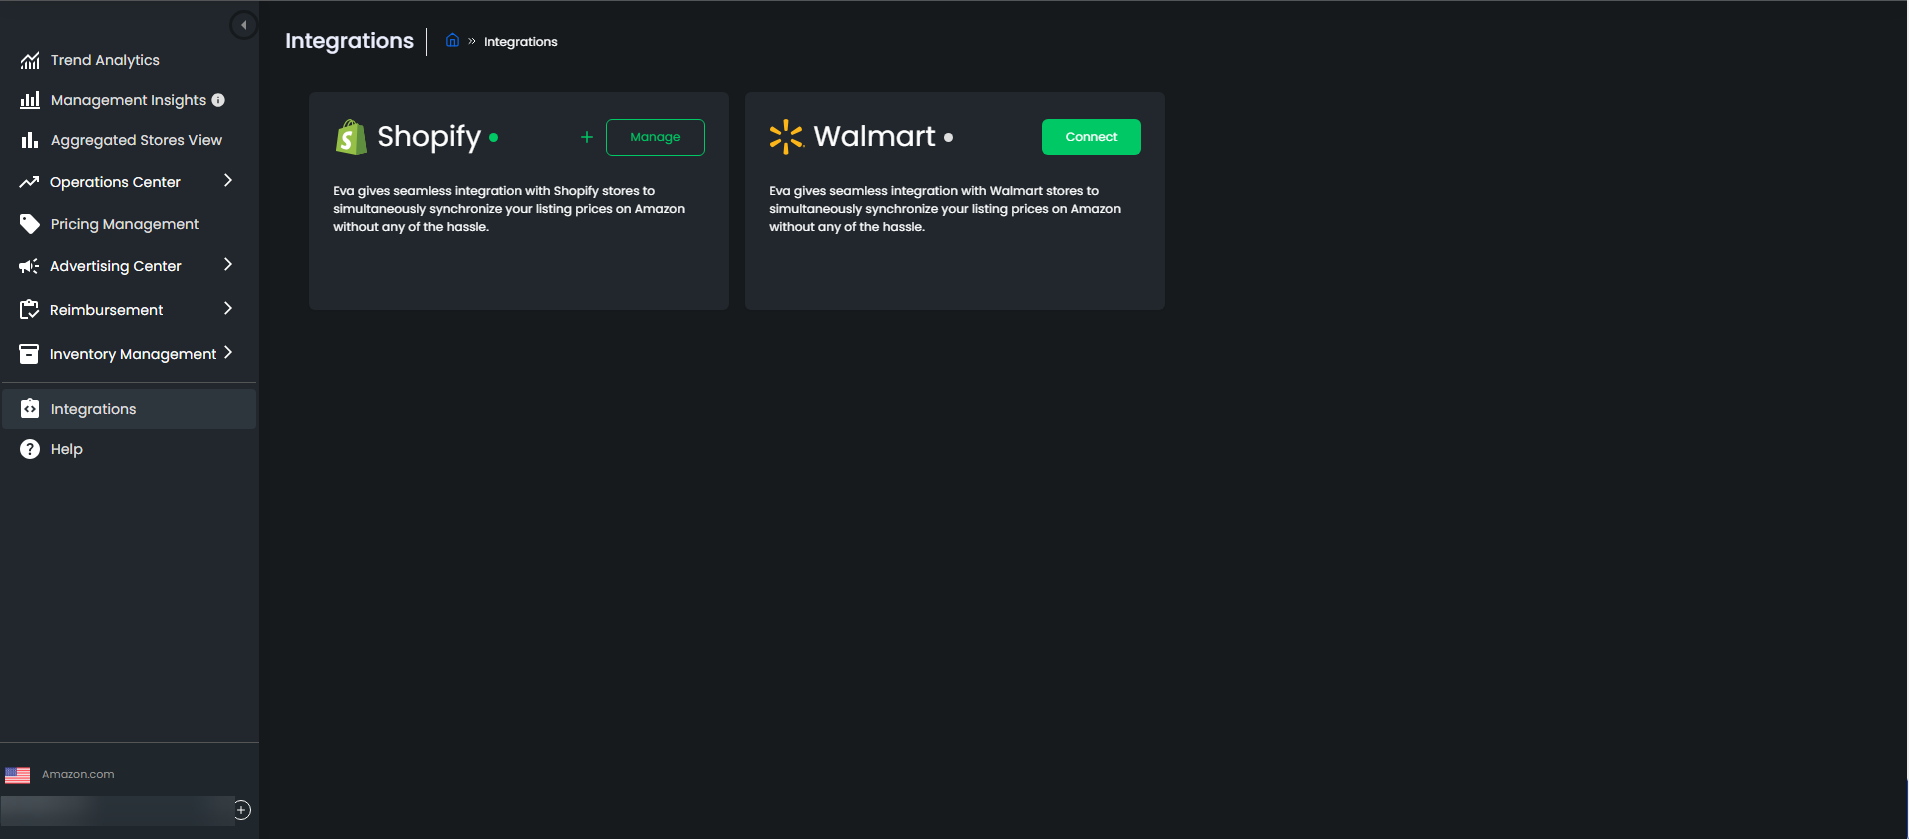The width and height of the screenshot is (1909, 839).
Task: Expand the Advertising Center chevron
Action: [x=228, y=264]
